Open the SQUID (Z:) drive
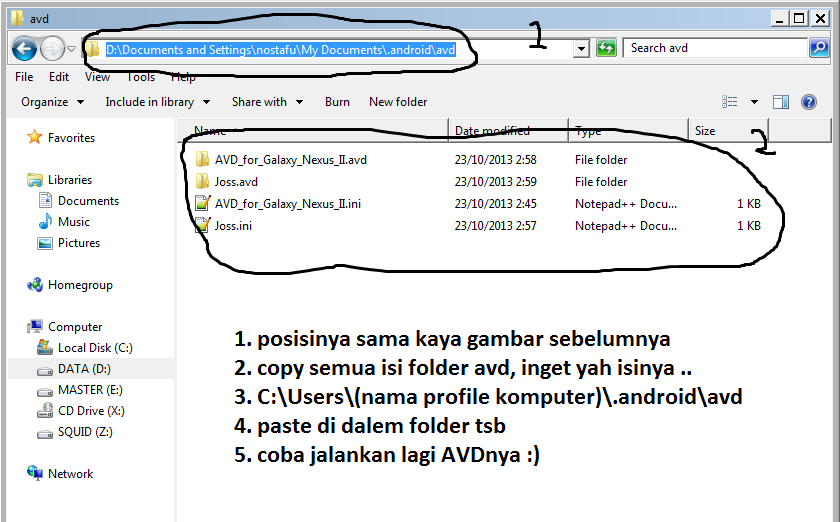 pyautogui.click(x=85, y=432)
